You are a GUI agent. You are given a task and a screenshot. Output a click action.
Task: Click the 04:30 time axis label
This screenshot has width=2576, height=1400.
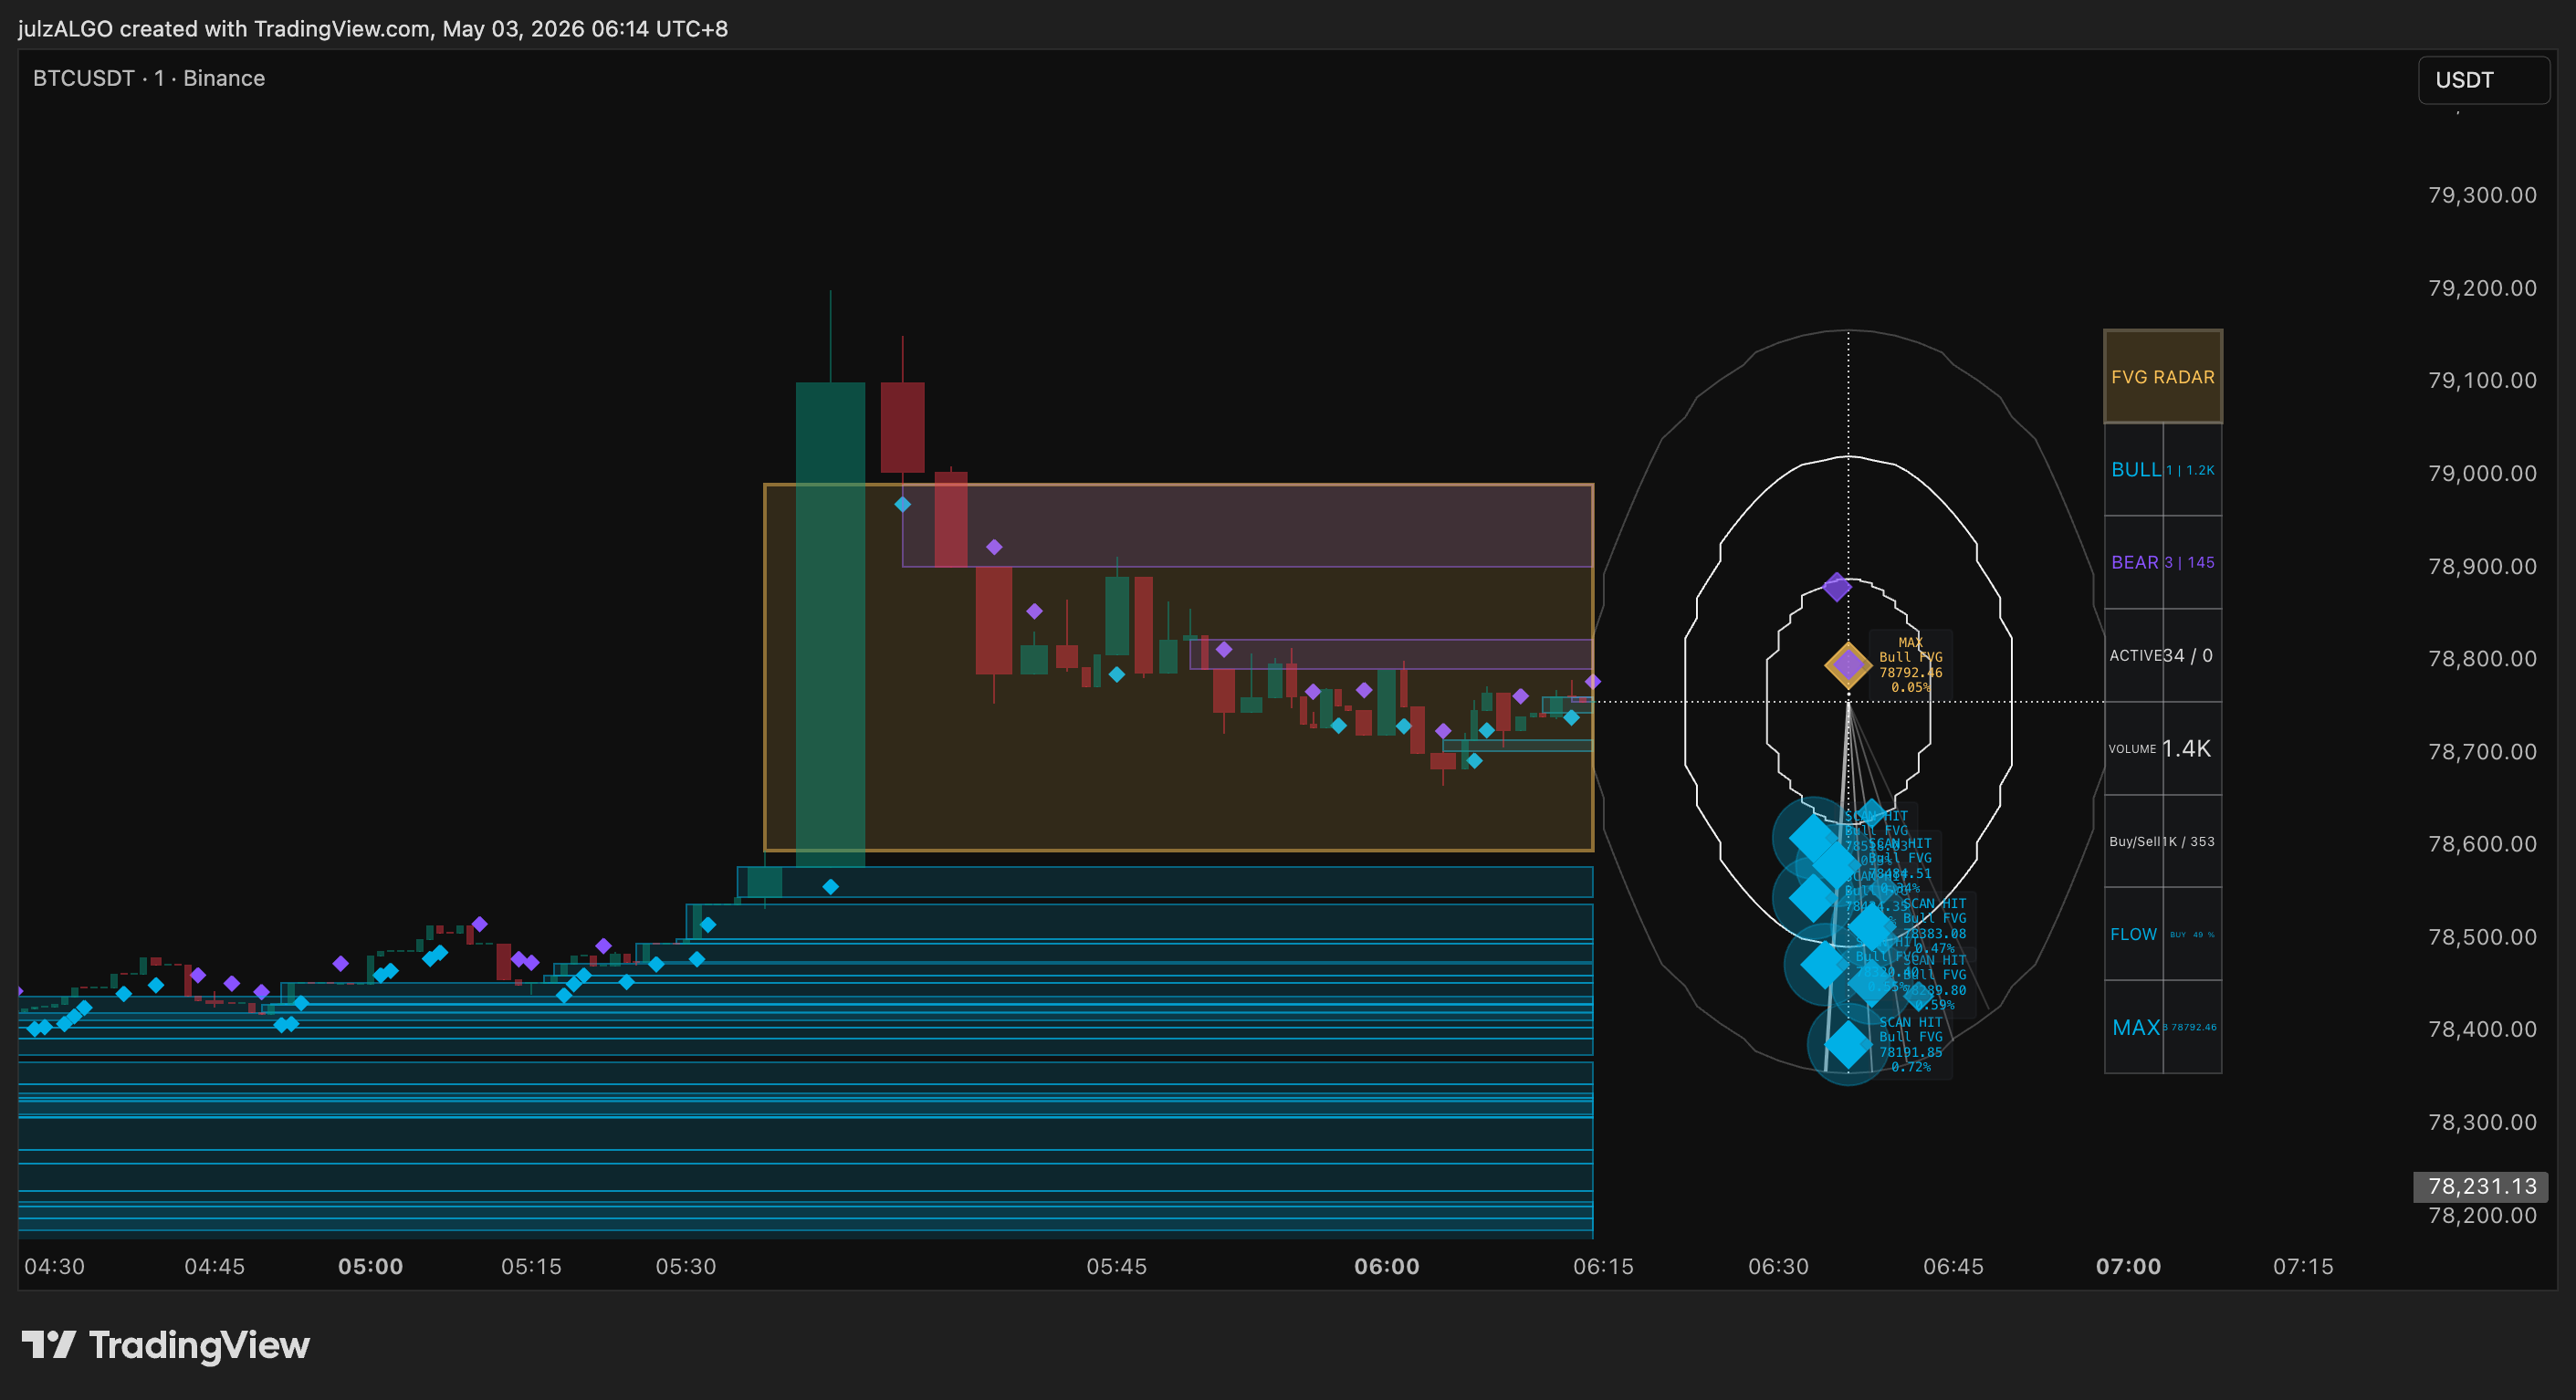55,1267
